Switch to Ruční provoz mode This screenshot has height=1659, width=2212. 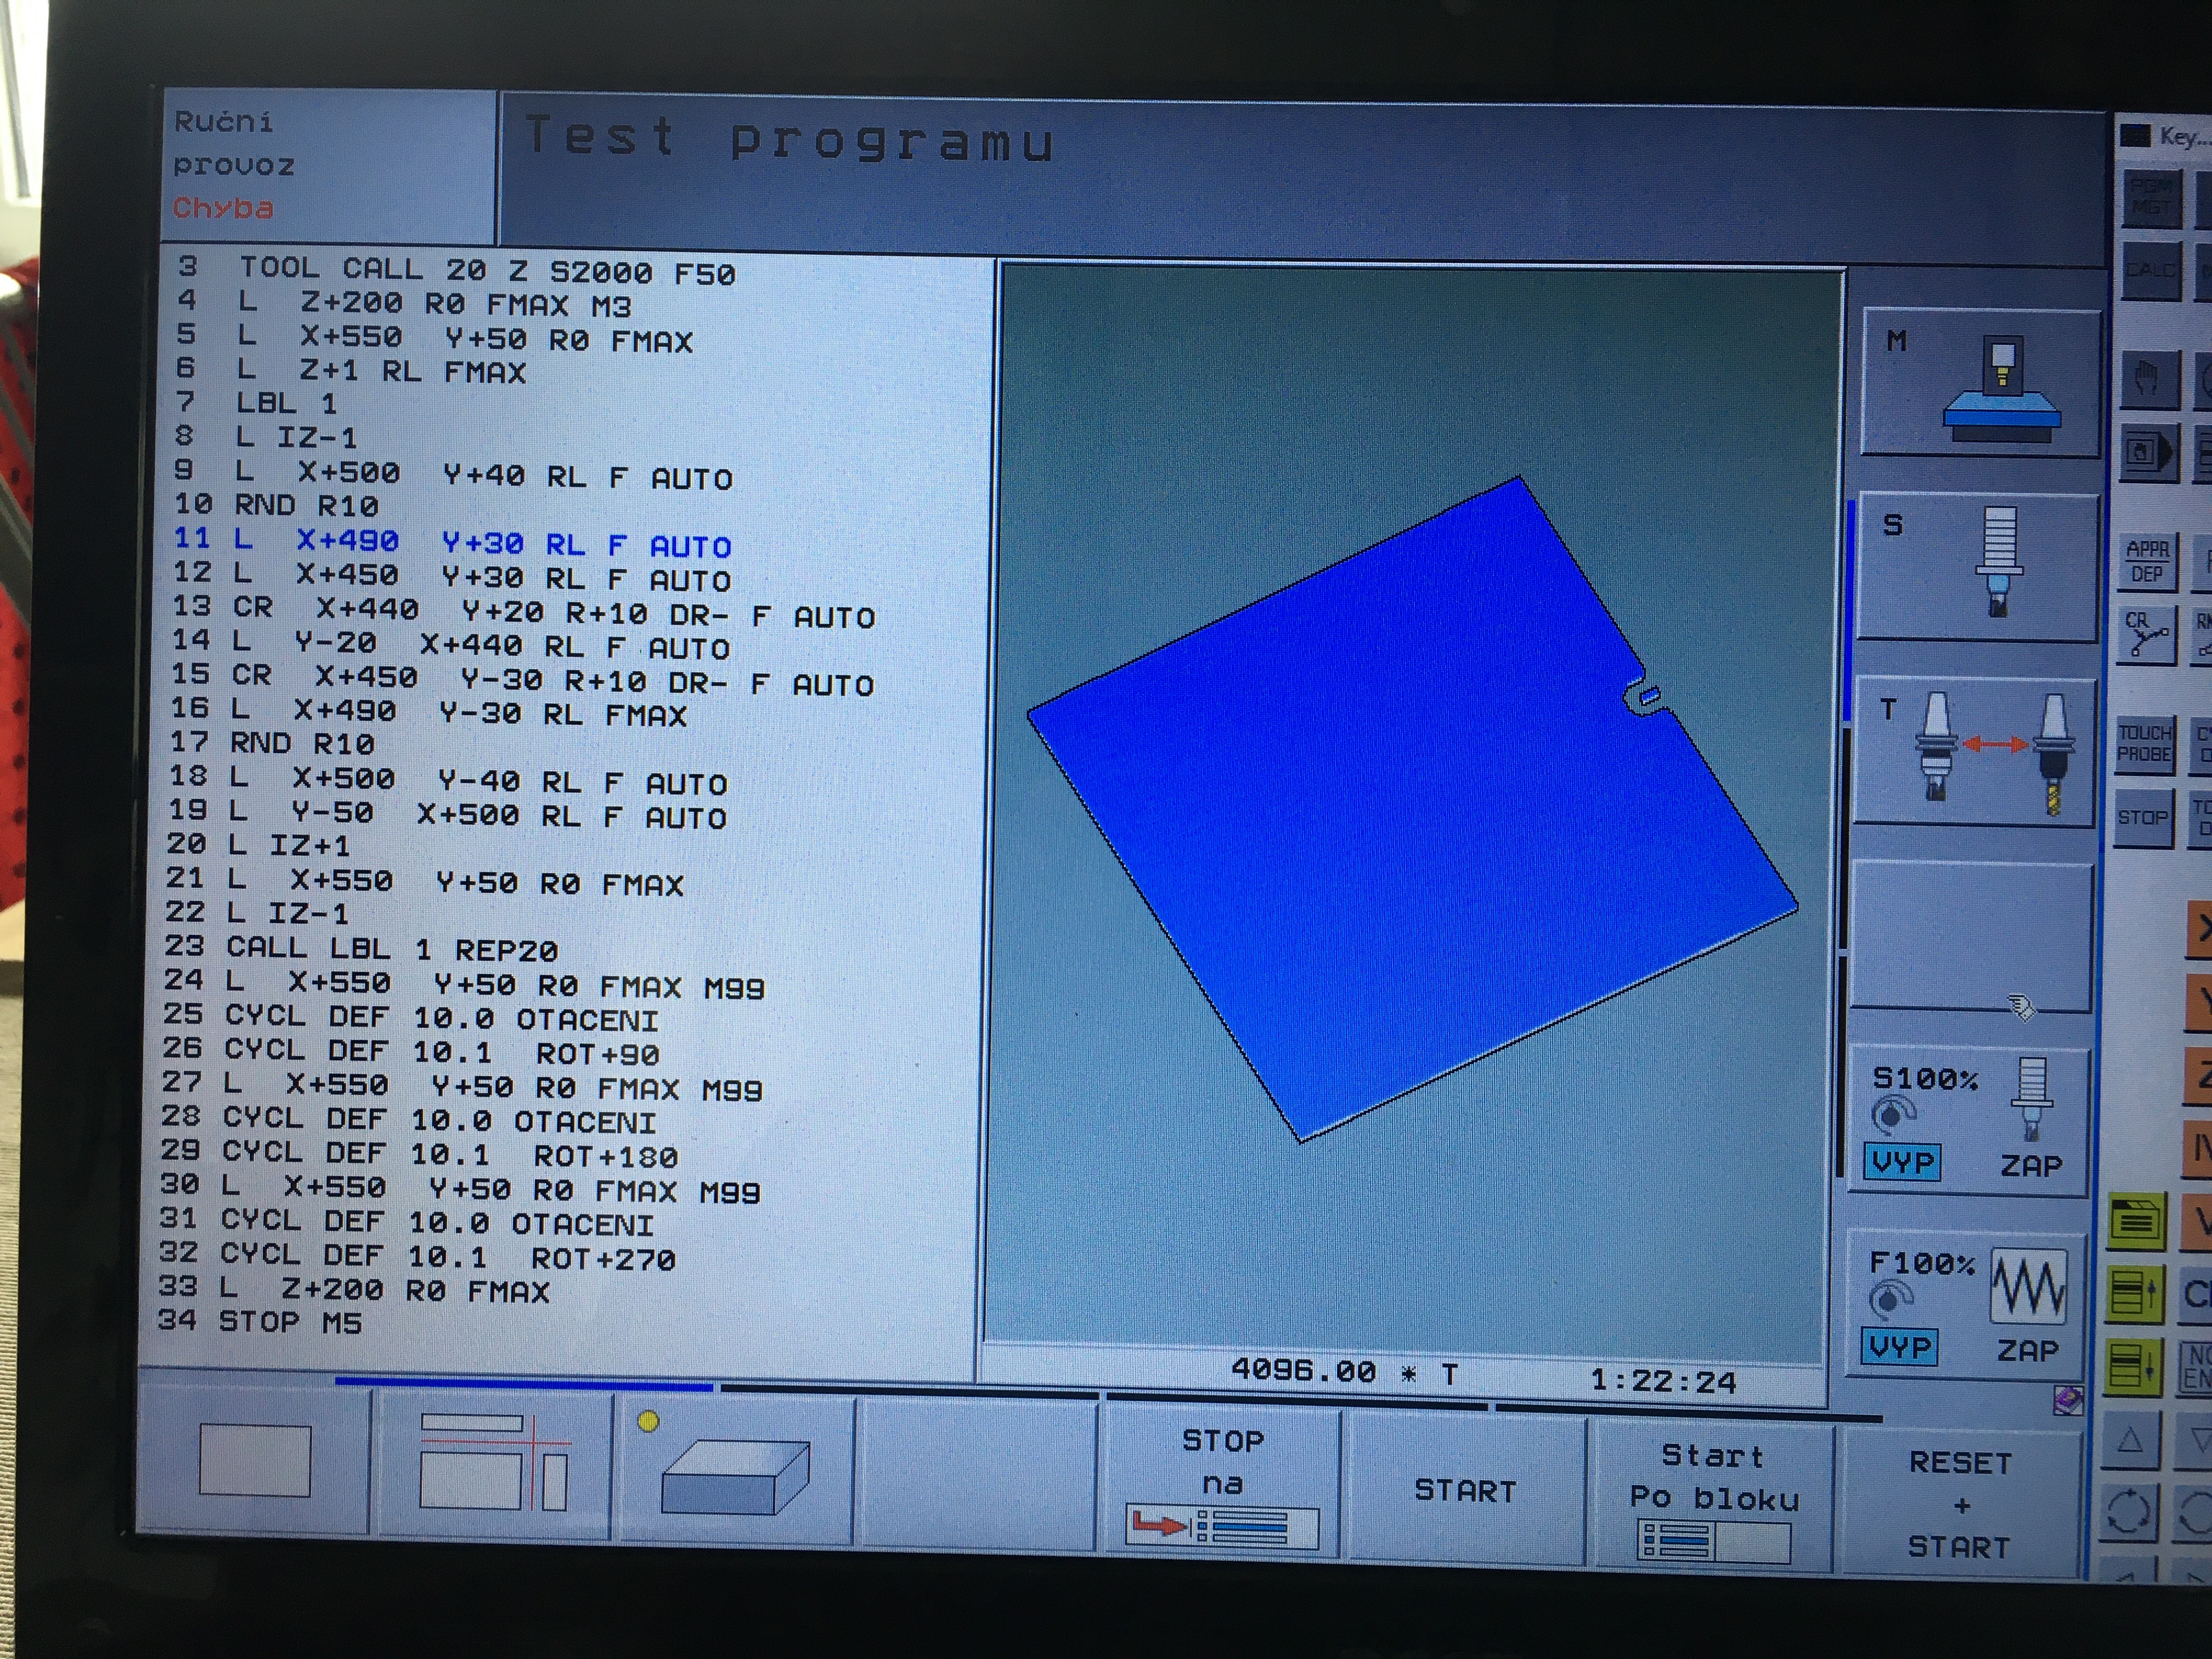tap(233, 143)
